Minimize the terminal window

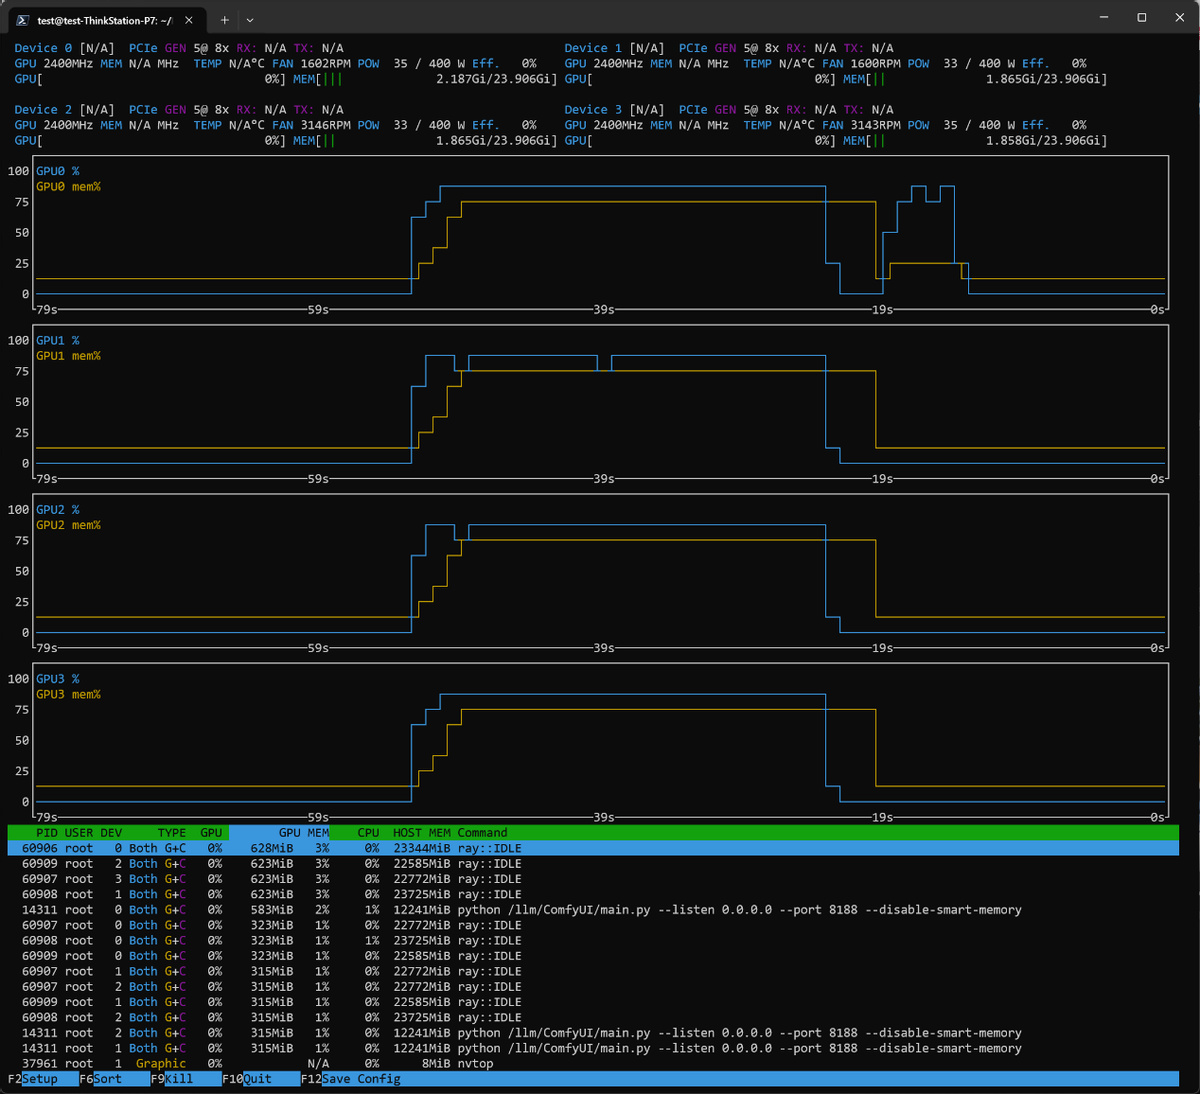tap(1104, 18)
